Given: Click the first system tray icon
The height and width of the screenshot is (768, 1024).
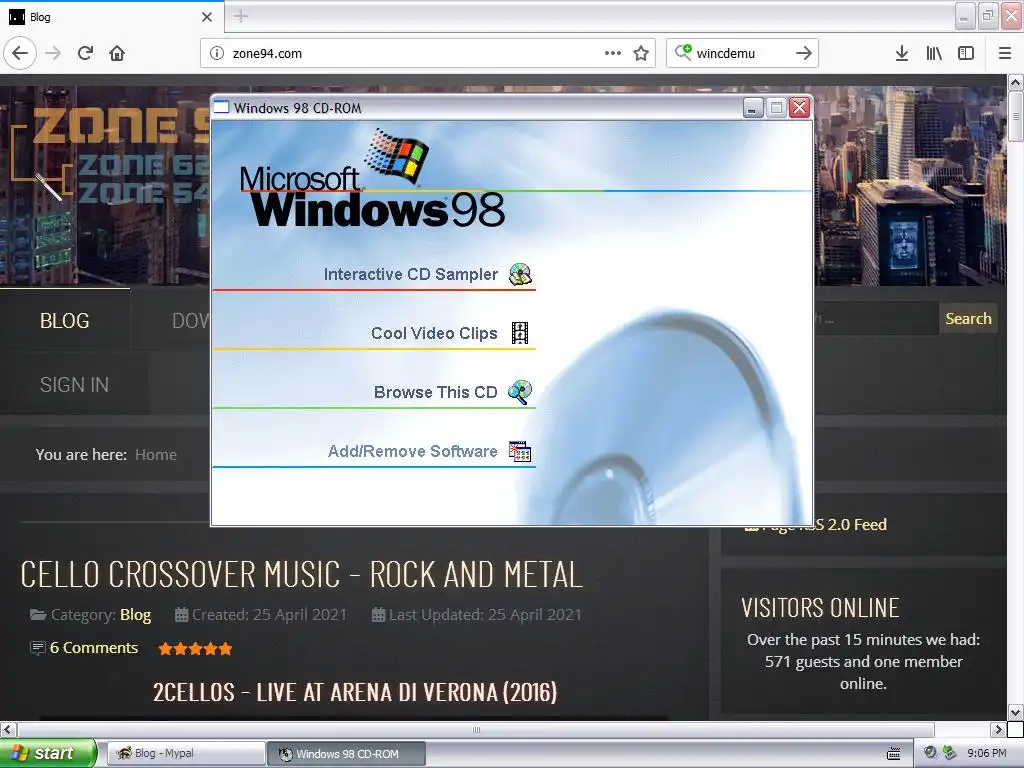Looking at the screenshot, I should coord(931,752).
